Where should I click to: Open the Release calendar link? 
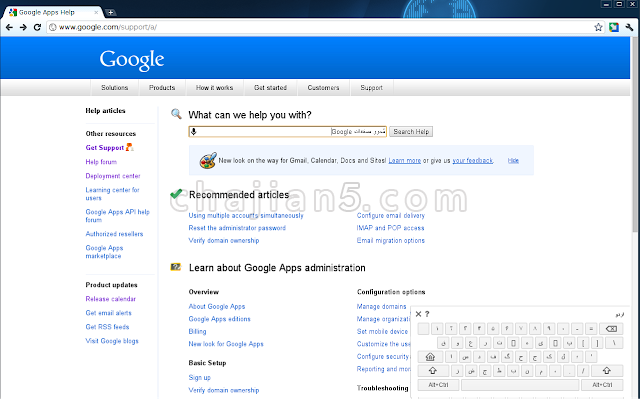(111, 299)
